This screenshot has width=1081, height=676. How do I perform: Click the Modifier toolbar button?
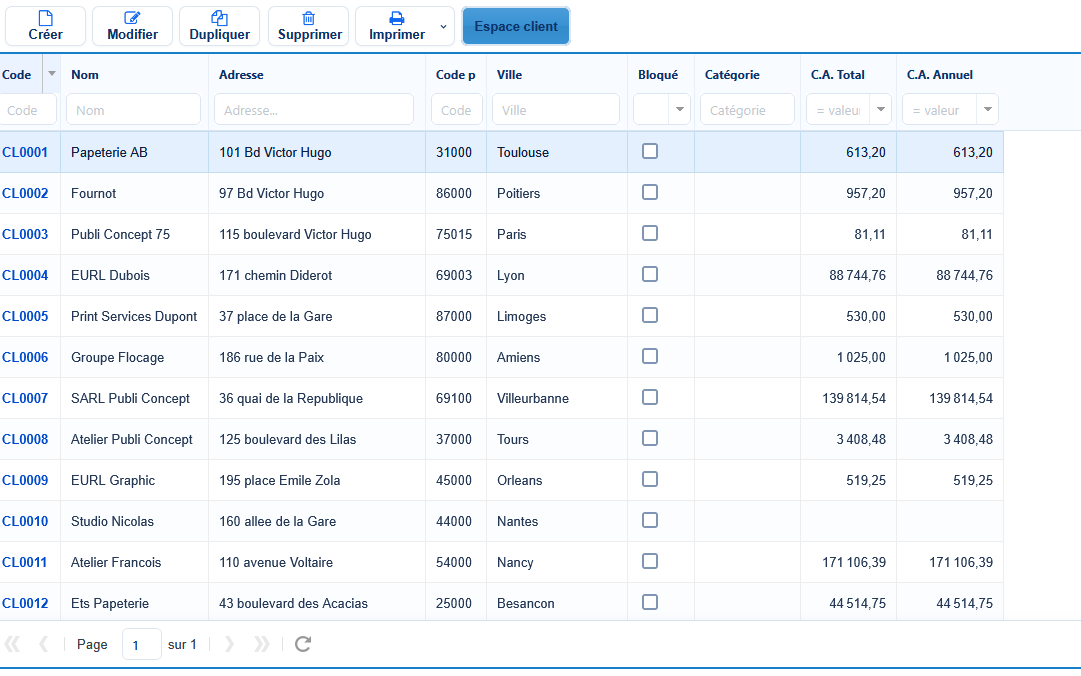[x=132, y=26]
